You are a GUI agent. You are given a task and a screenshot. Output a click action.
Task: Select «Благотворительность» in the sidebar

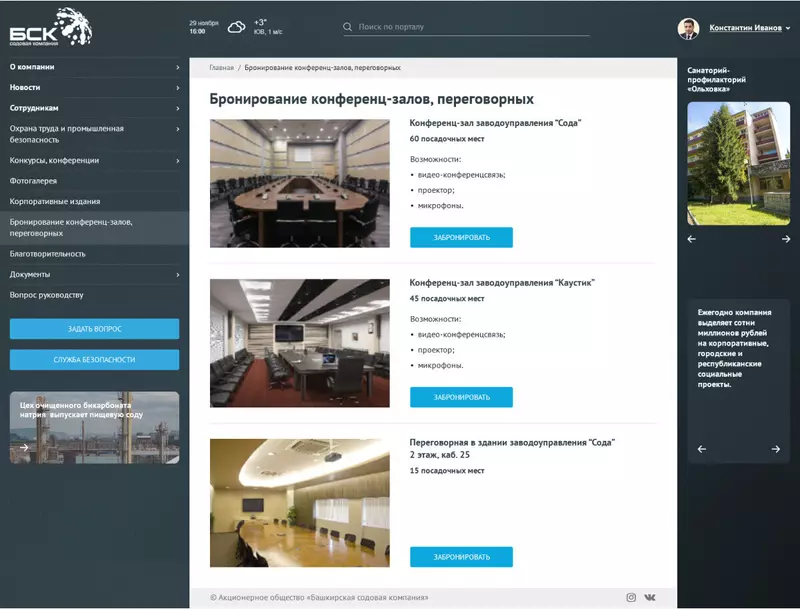(x=48, y=254)
